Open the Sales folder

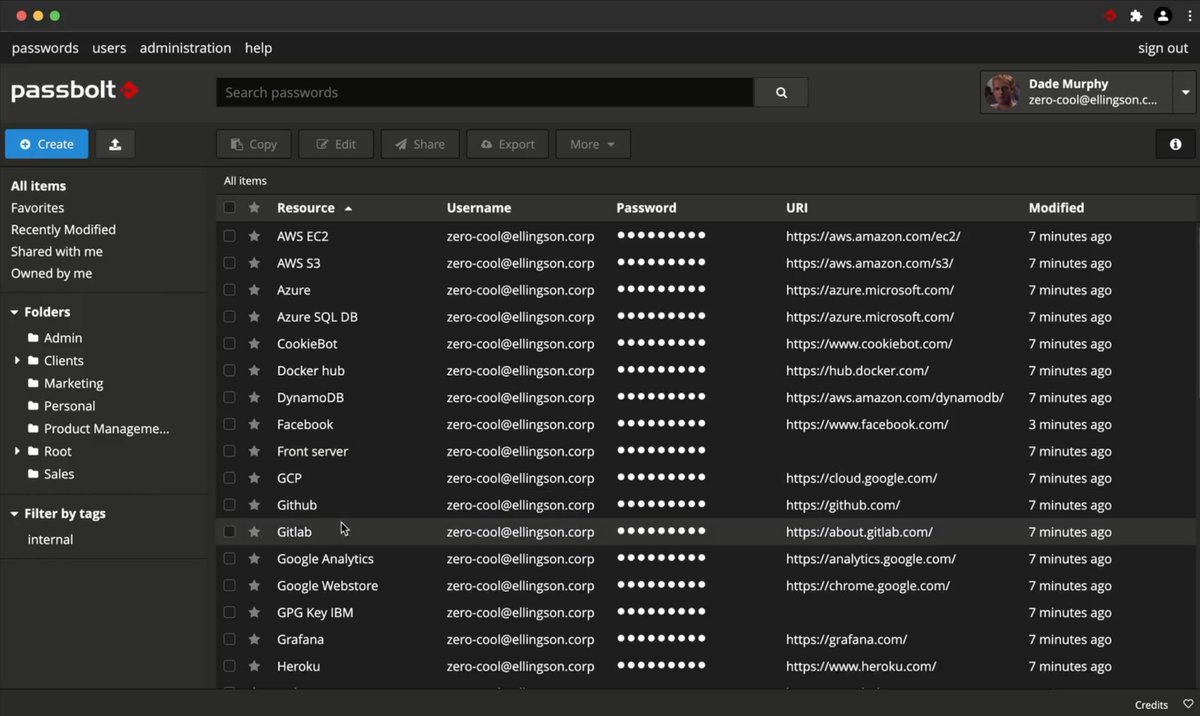tap(59, 474)
